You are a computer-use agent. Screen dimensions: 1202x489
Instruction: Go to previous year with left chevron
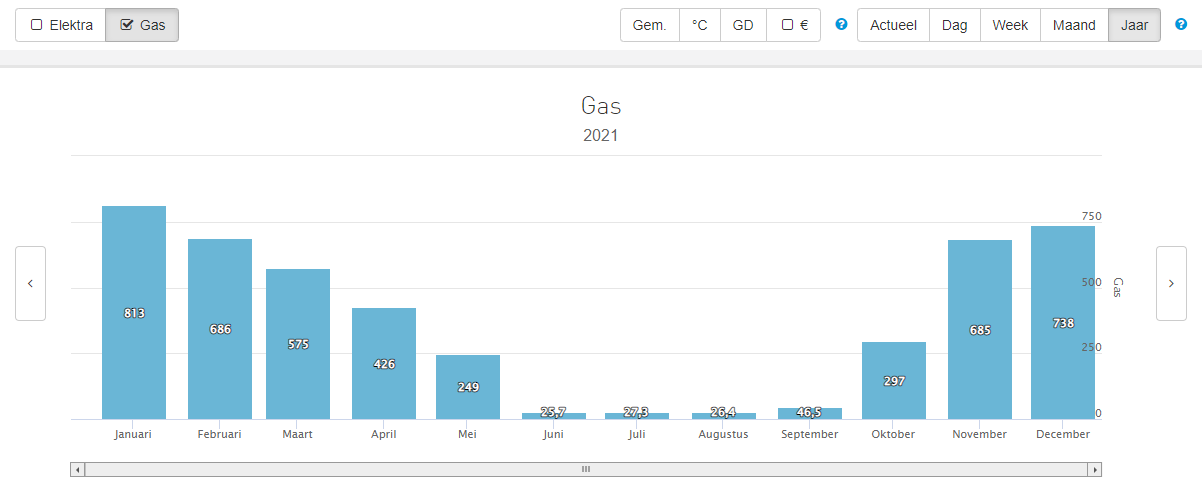pyautogui.click(x=30, y=283)
